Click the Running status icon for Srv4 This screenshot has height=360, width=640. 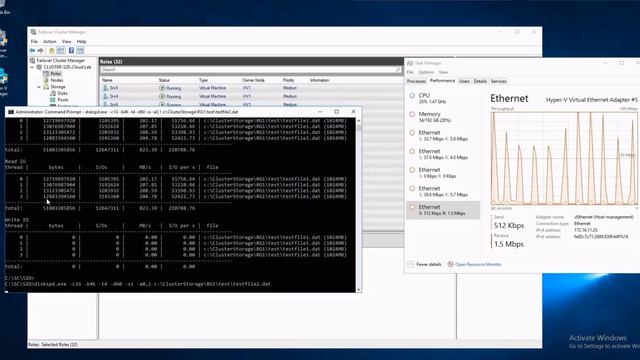162,96
